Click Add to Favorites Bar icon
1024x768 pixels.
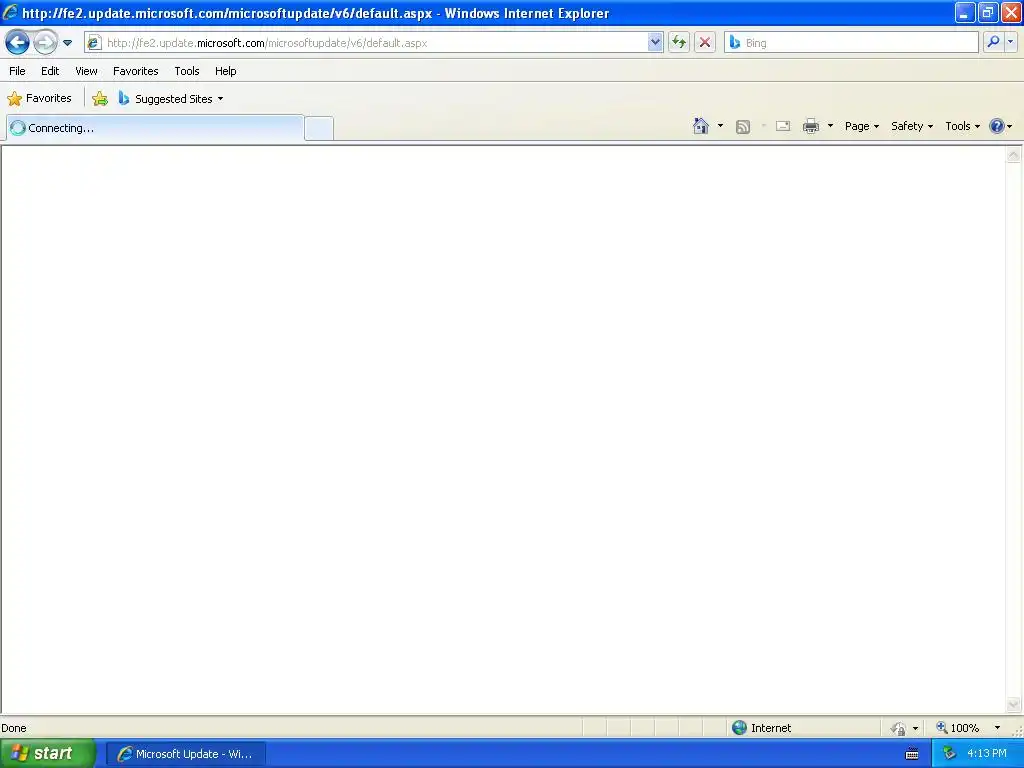tap(100, 99)
